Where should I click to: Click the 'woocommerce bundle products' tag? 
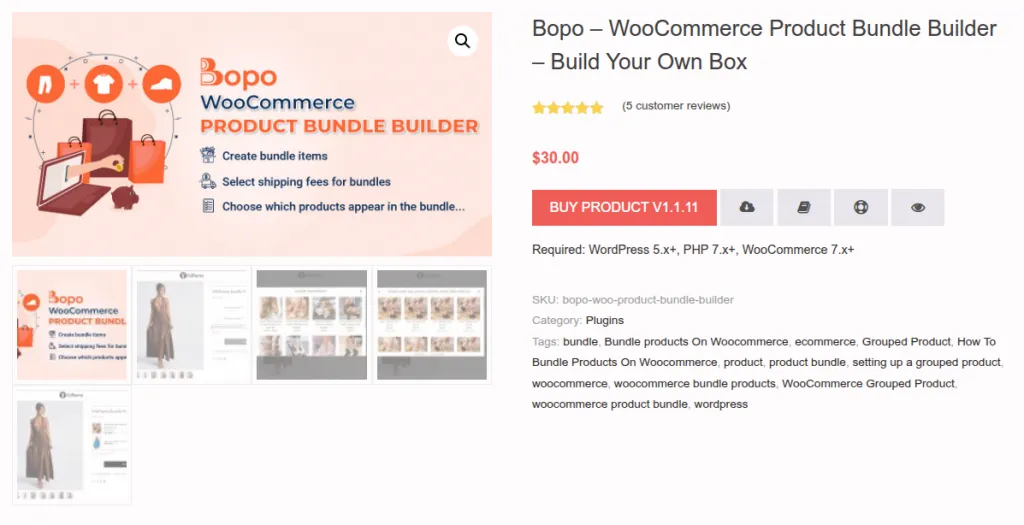694,383
